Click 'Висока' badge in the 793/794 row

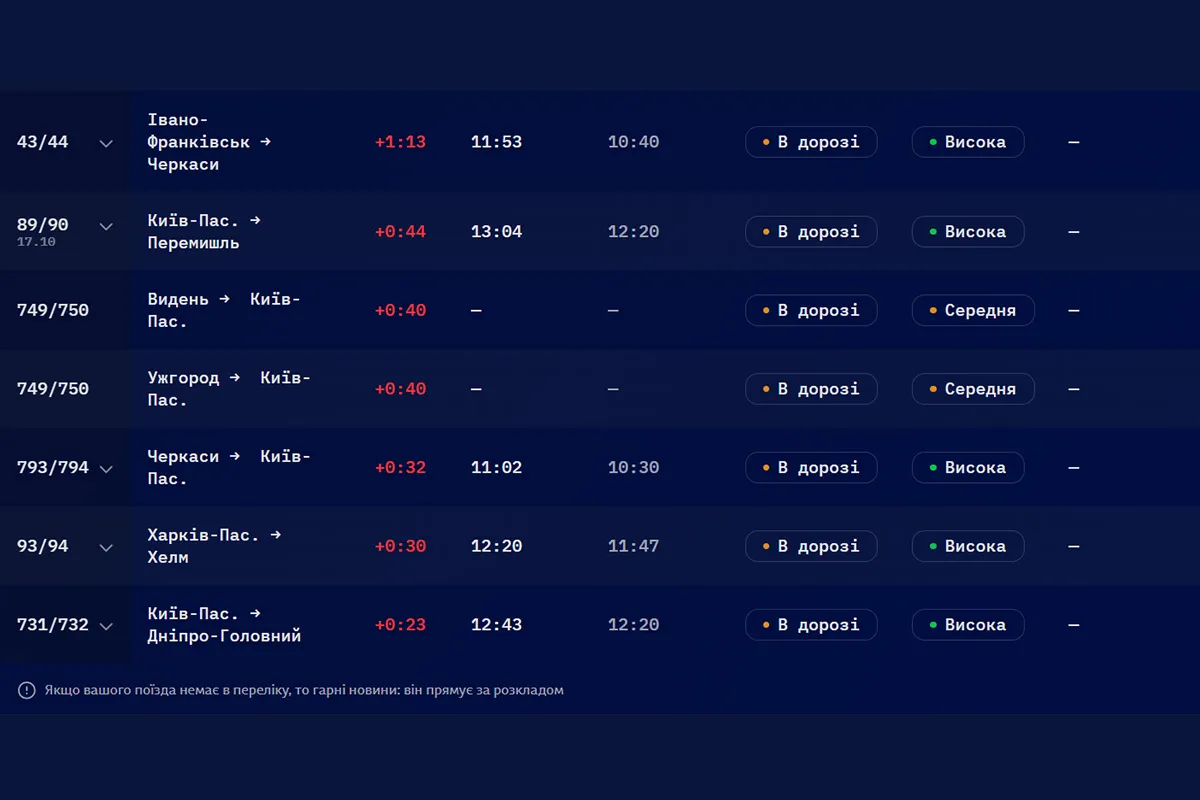pyautogui.click(x=968, y=467)
